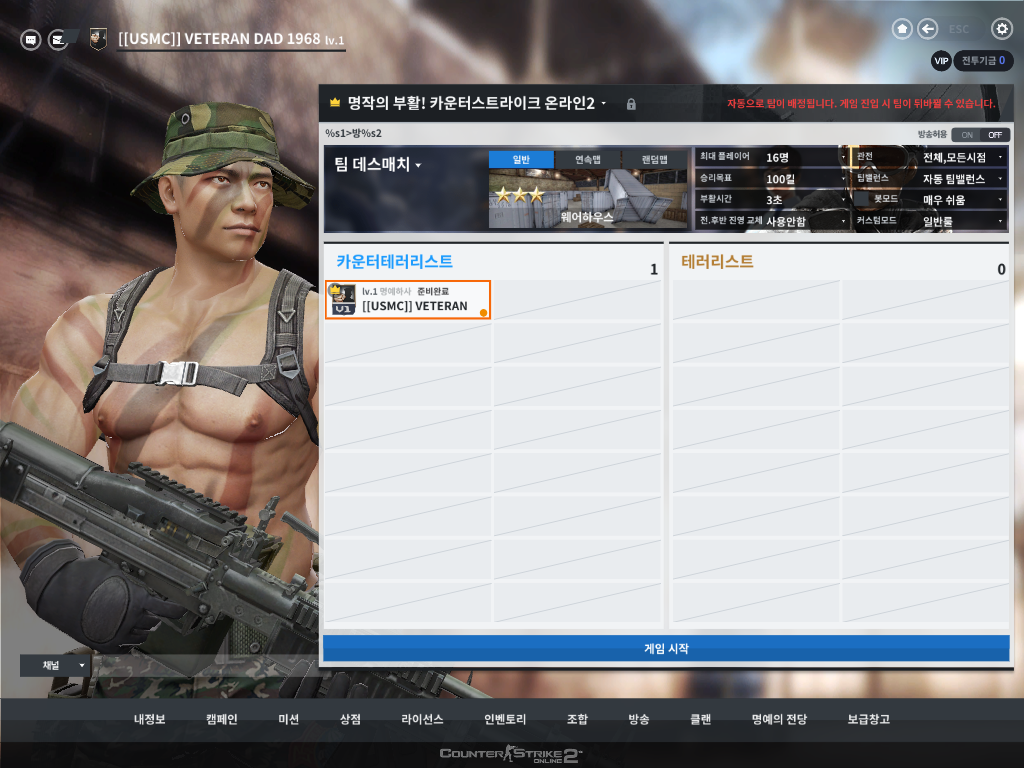Click the player name [[USMC]] VETERAN DAD 1968
The image size is (1024, 768).
pos(219,39)
